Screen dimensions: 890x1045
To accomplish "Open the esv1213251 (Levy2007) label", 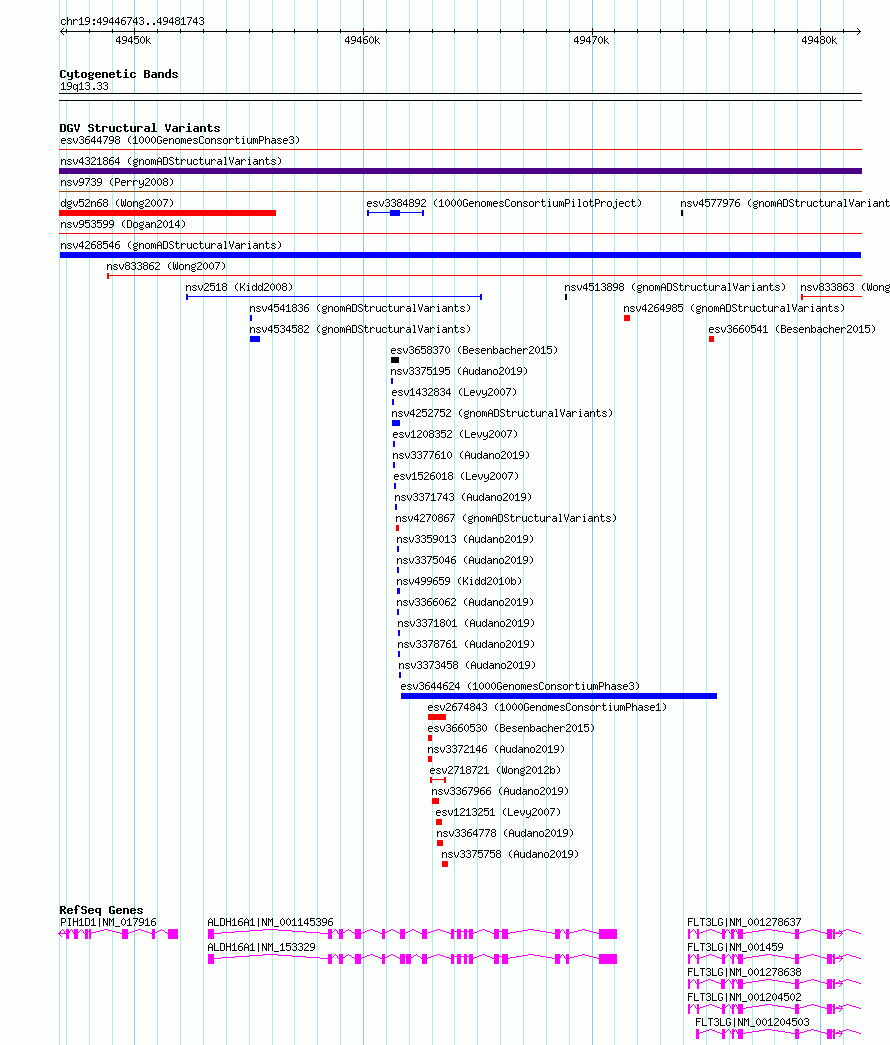I will coord(498,812).
